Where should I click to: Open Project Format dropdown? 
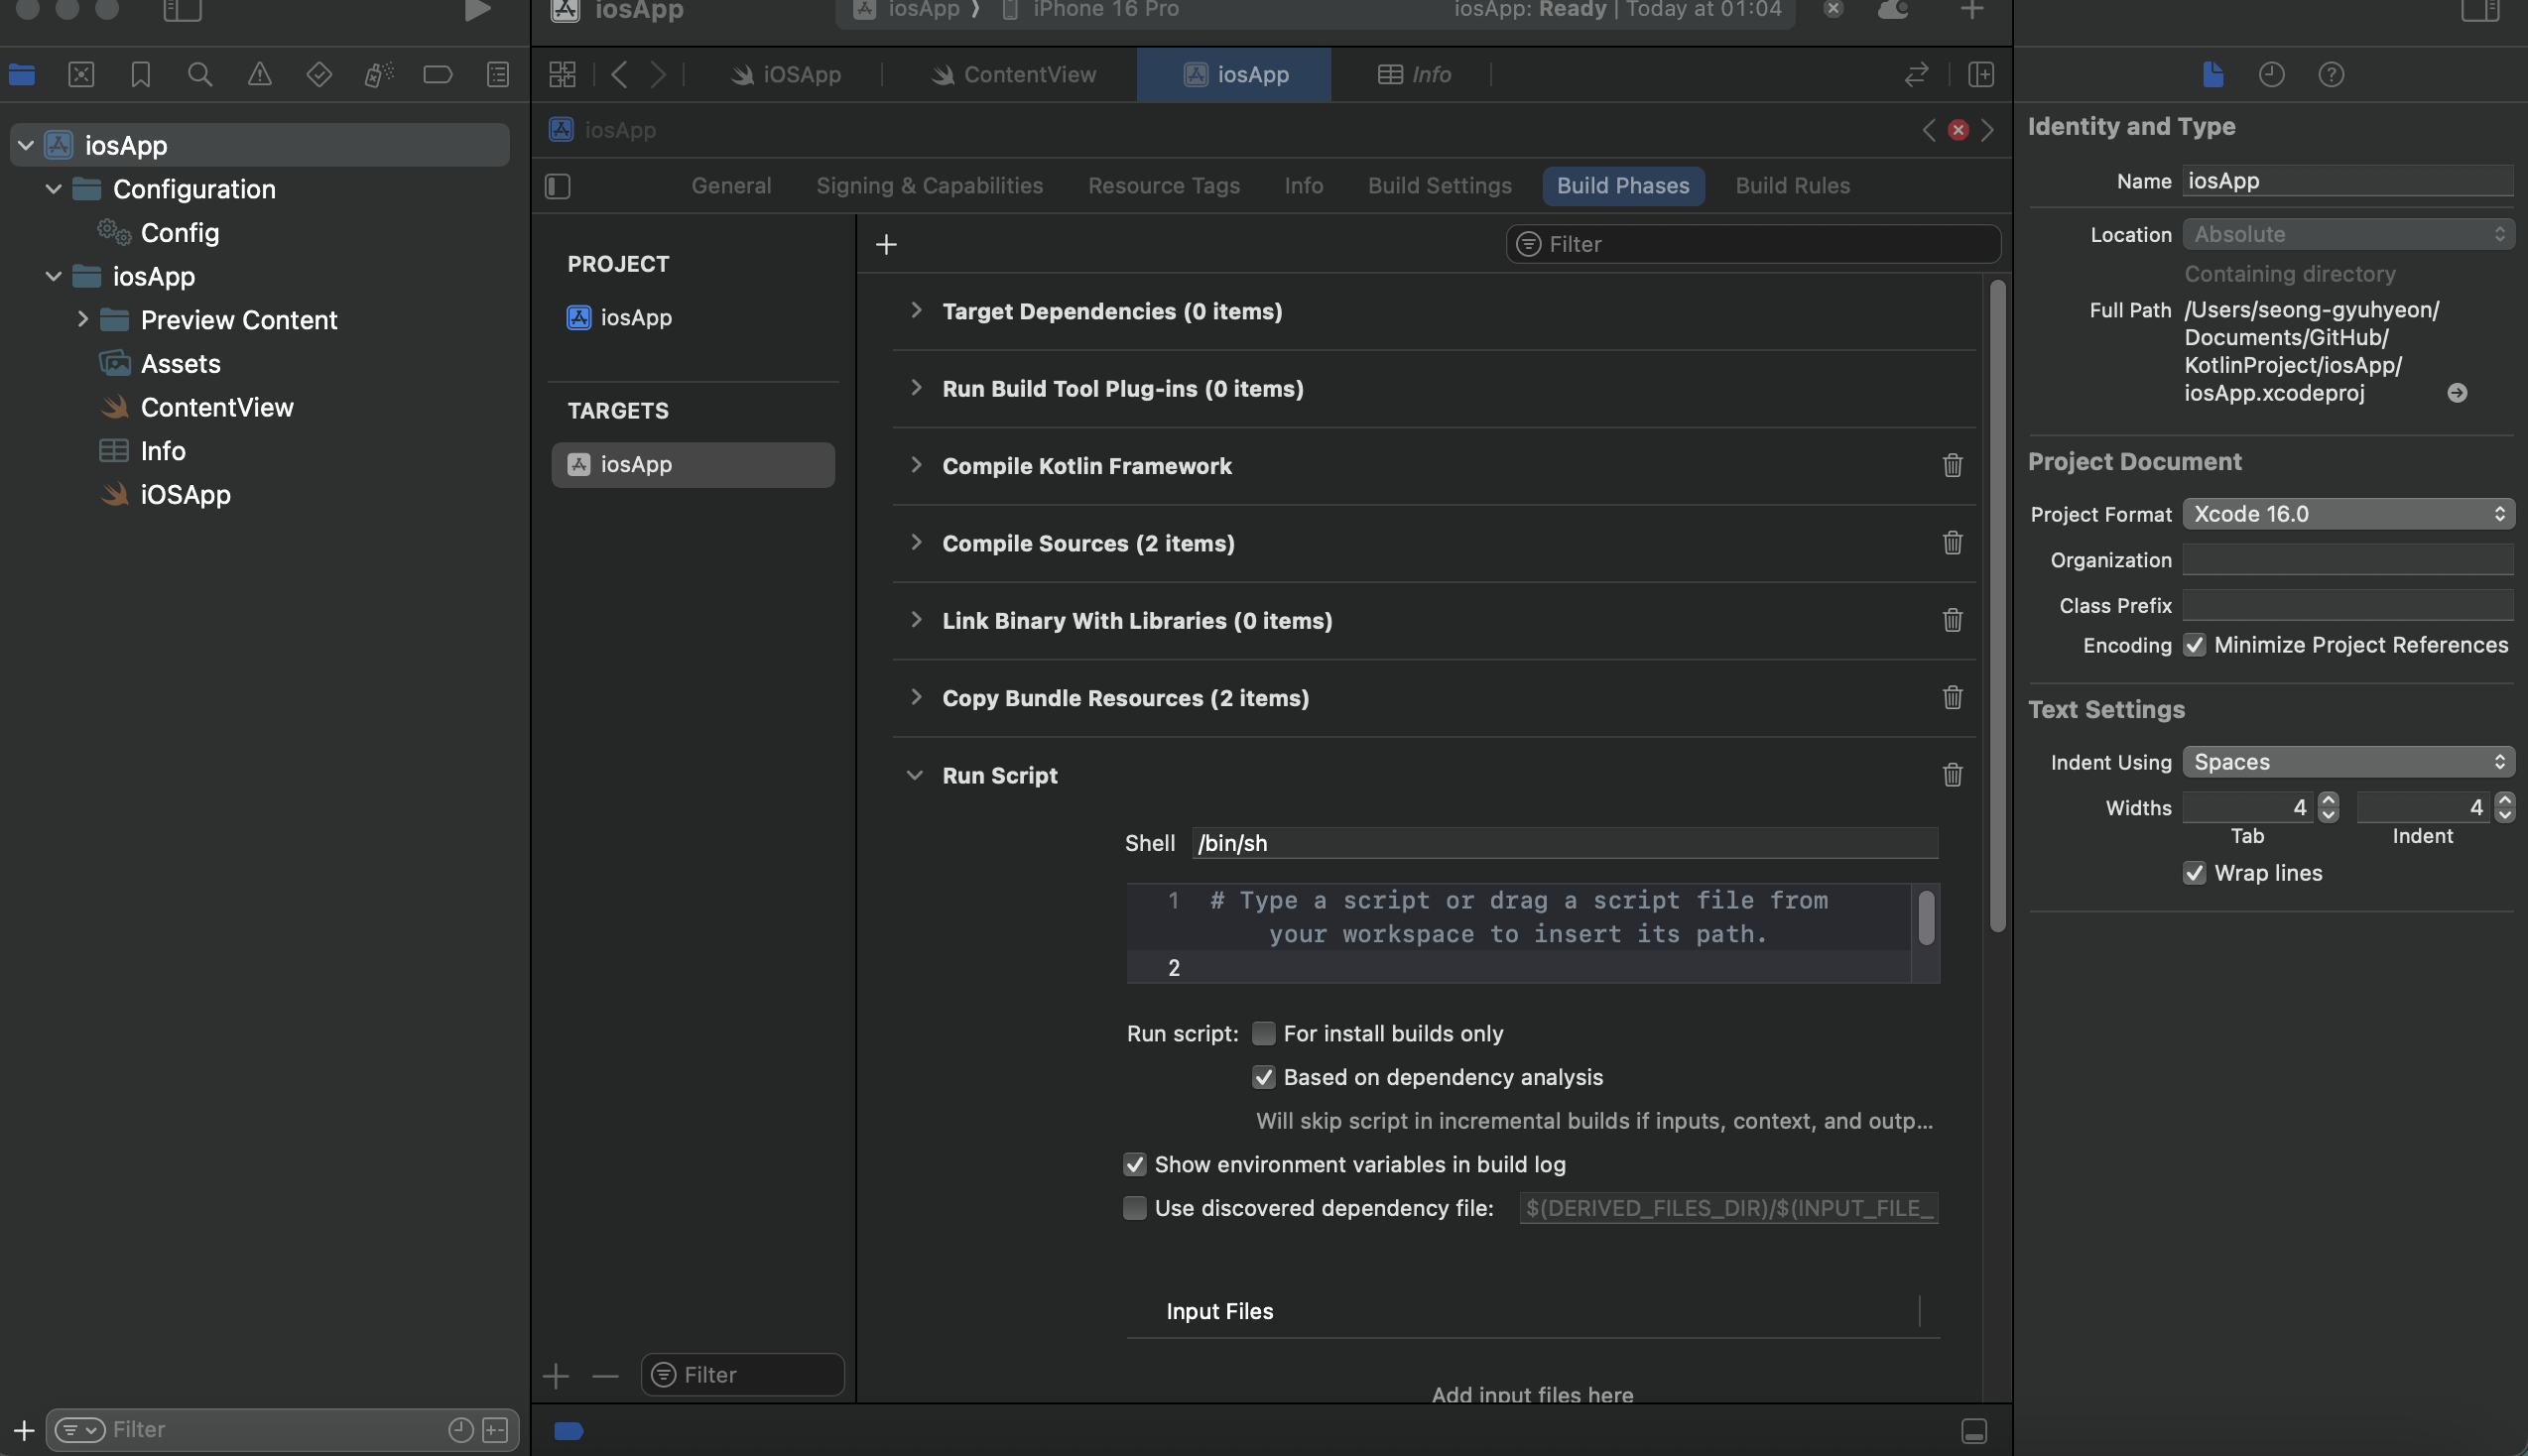(2347, 514)
